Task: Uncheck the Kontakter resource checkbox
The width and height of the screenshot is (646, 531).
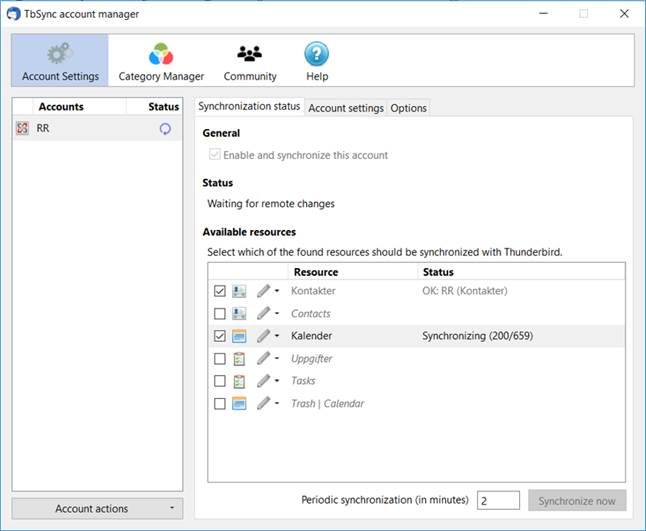Action: point(220,291)
